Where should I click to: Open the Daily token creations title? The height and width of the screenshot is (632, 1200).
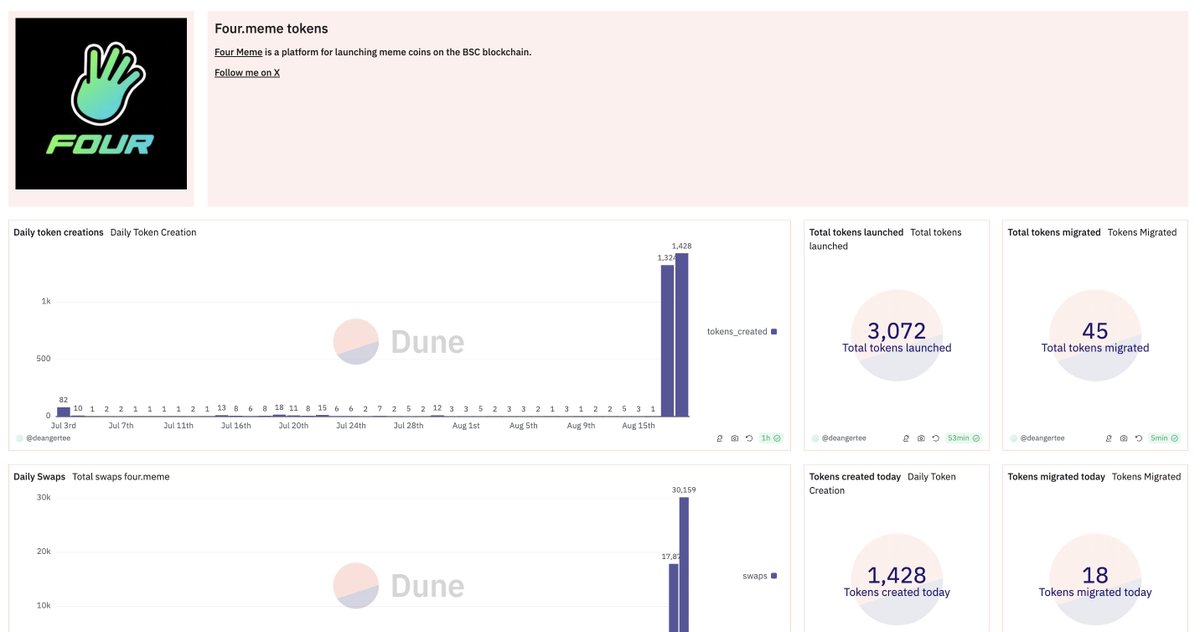point(58,232)
